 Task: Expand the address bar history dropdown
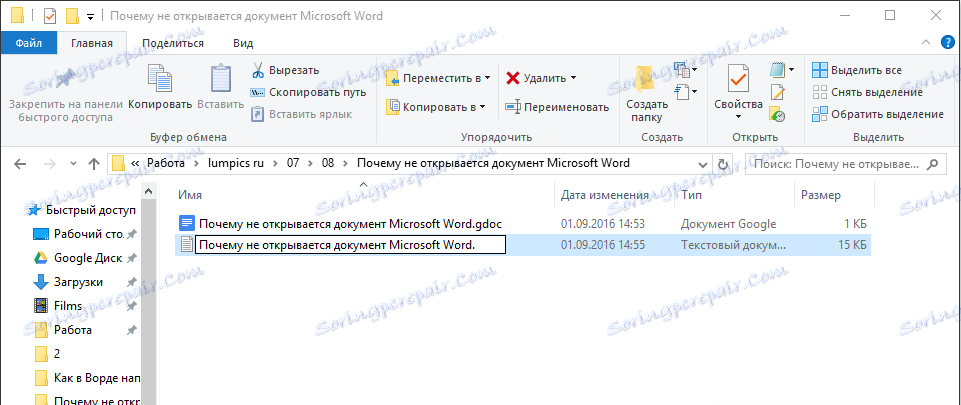[x=702, y=164]
